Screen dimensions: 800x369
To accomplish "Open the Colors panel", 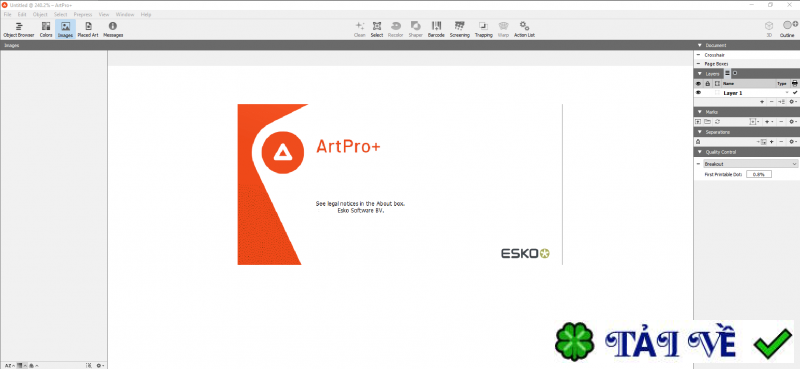I will pos(46,29).
